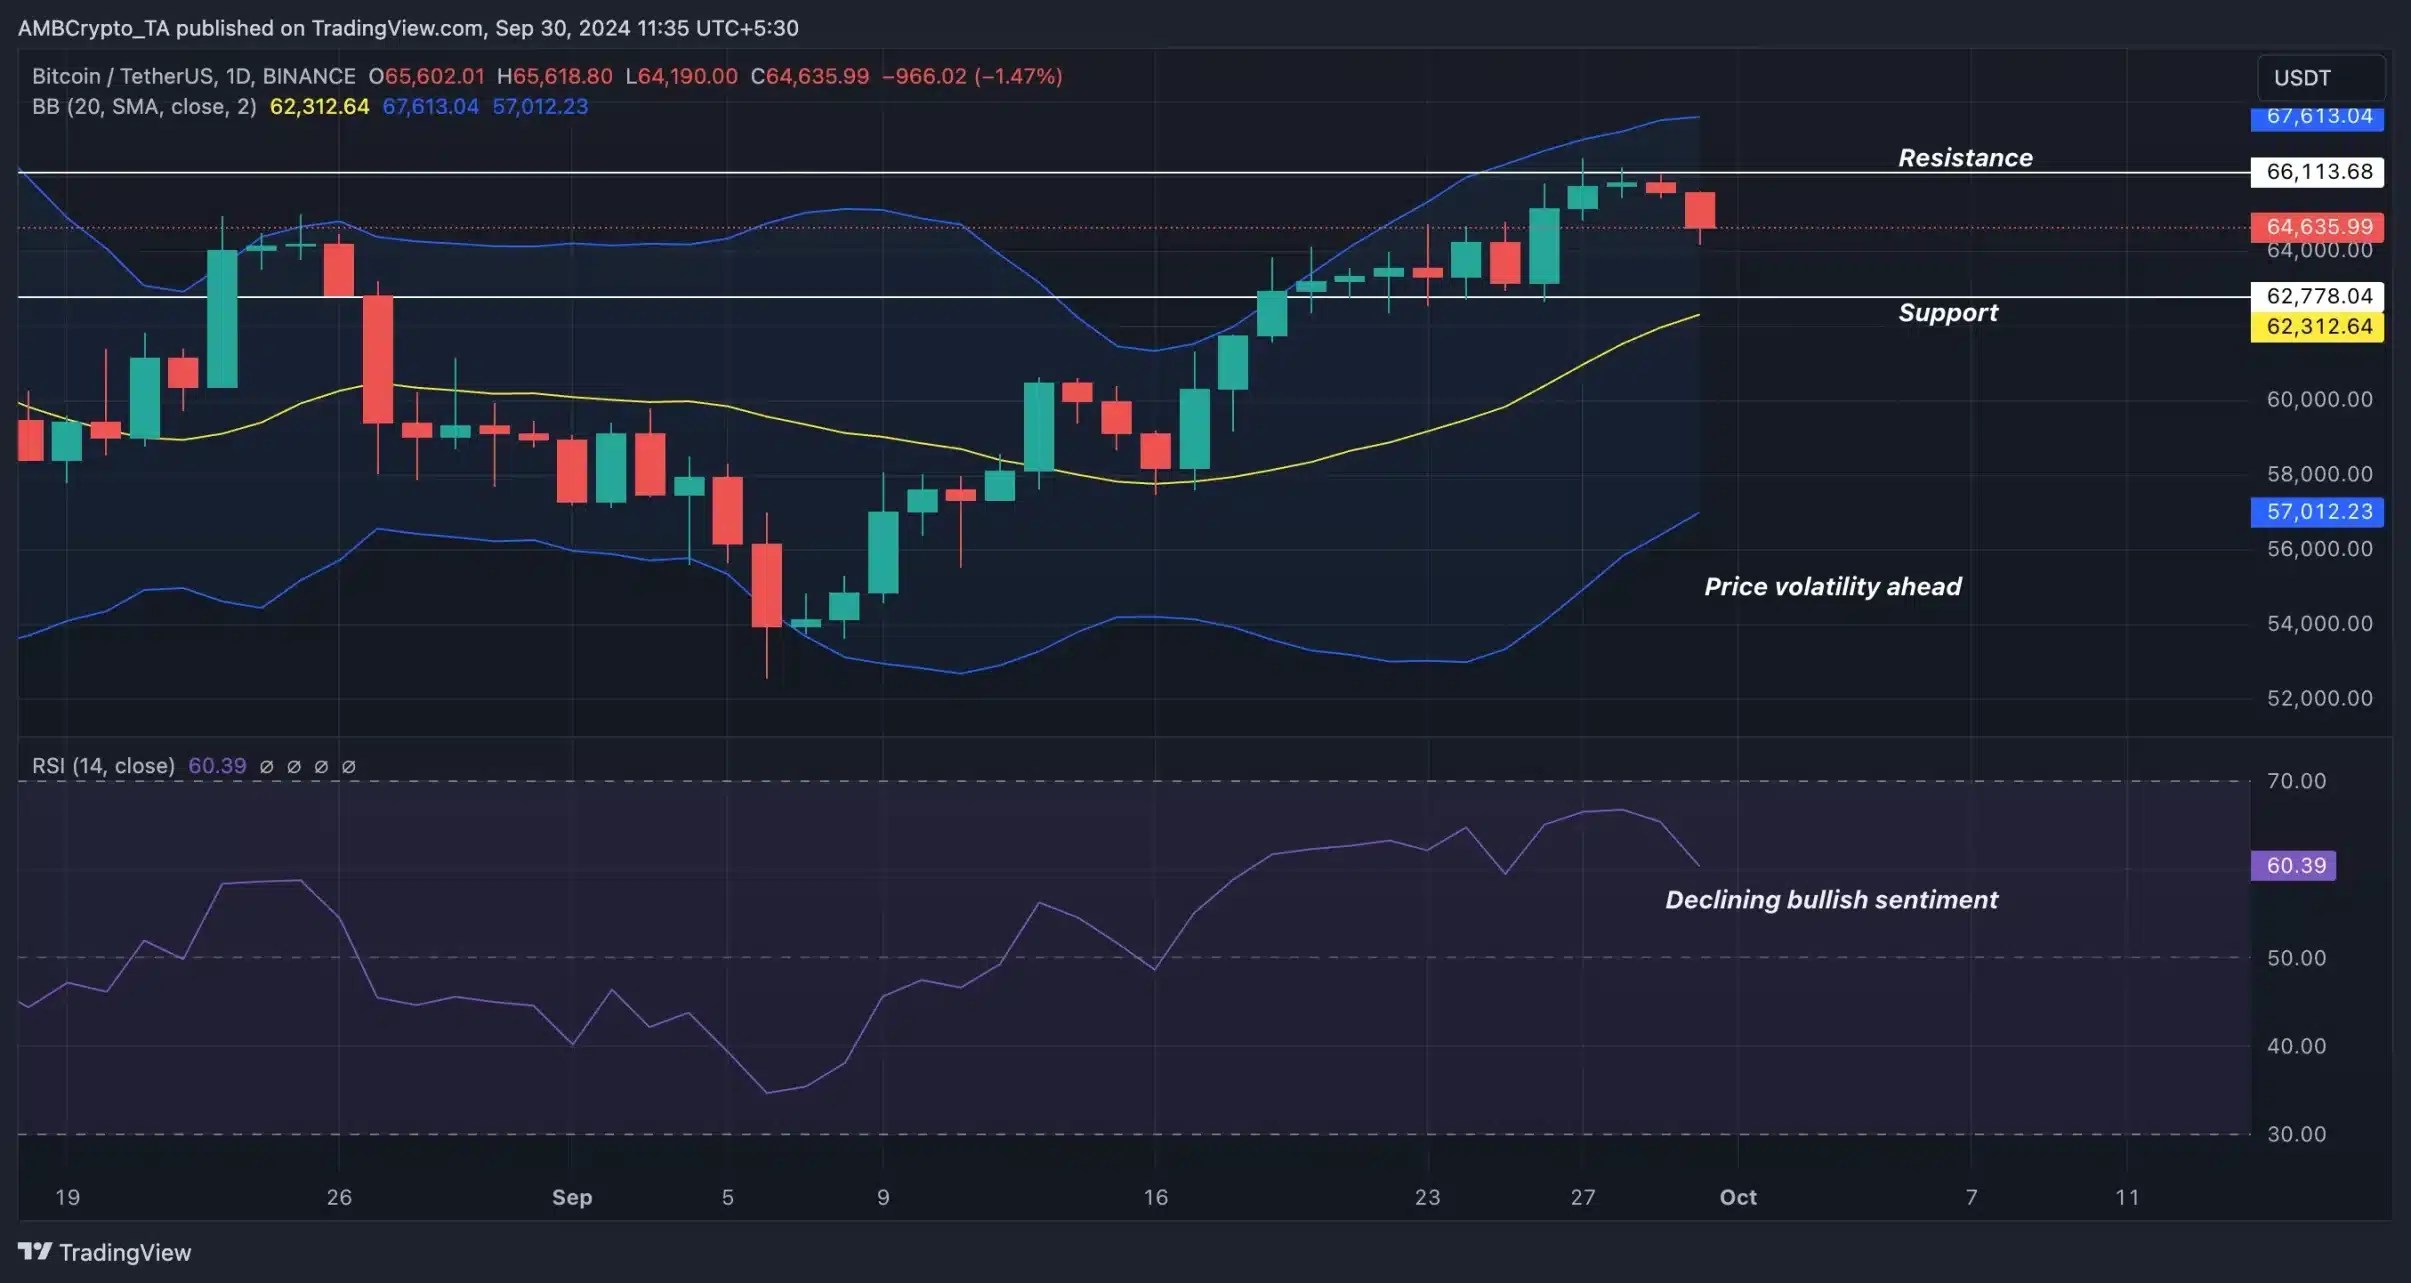The width and height of the screenshot is (2411, 1283).
Task: Click the blue 67,613.04 upper band flag
Action: (2318, 117)
